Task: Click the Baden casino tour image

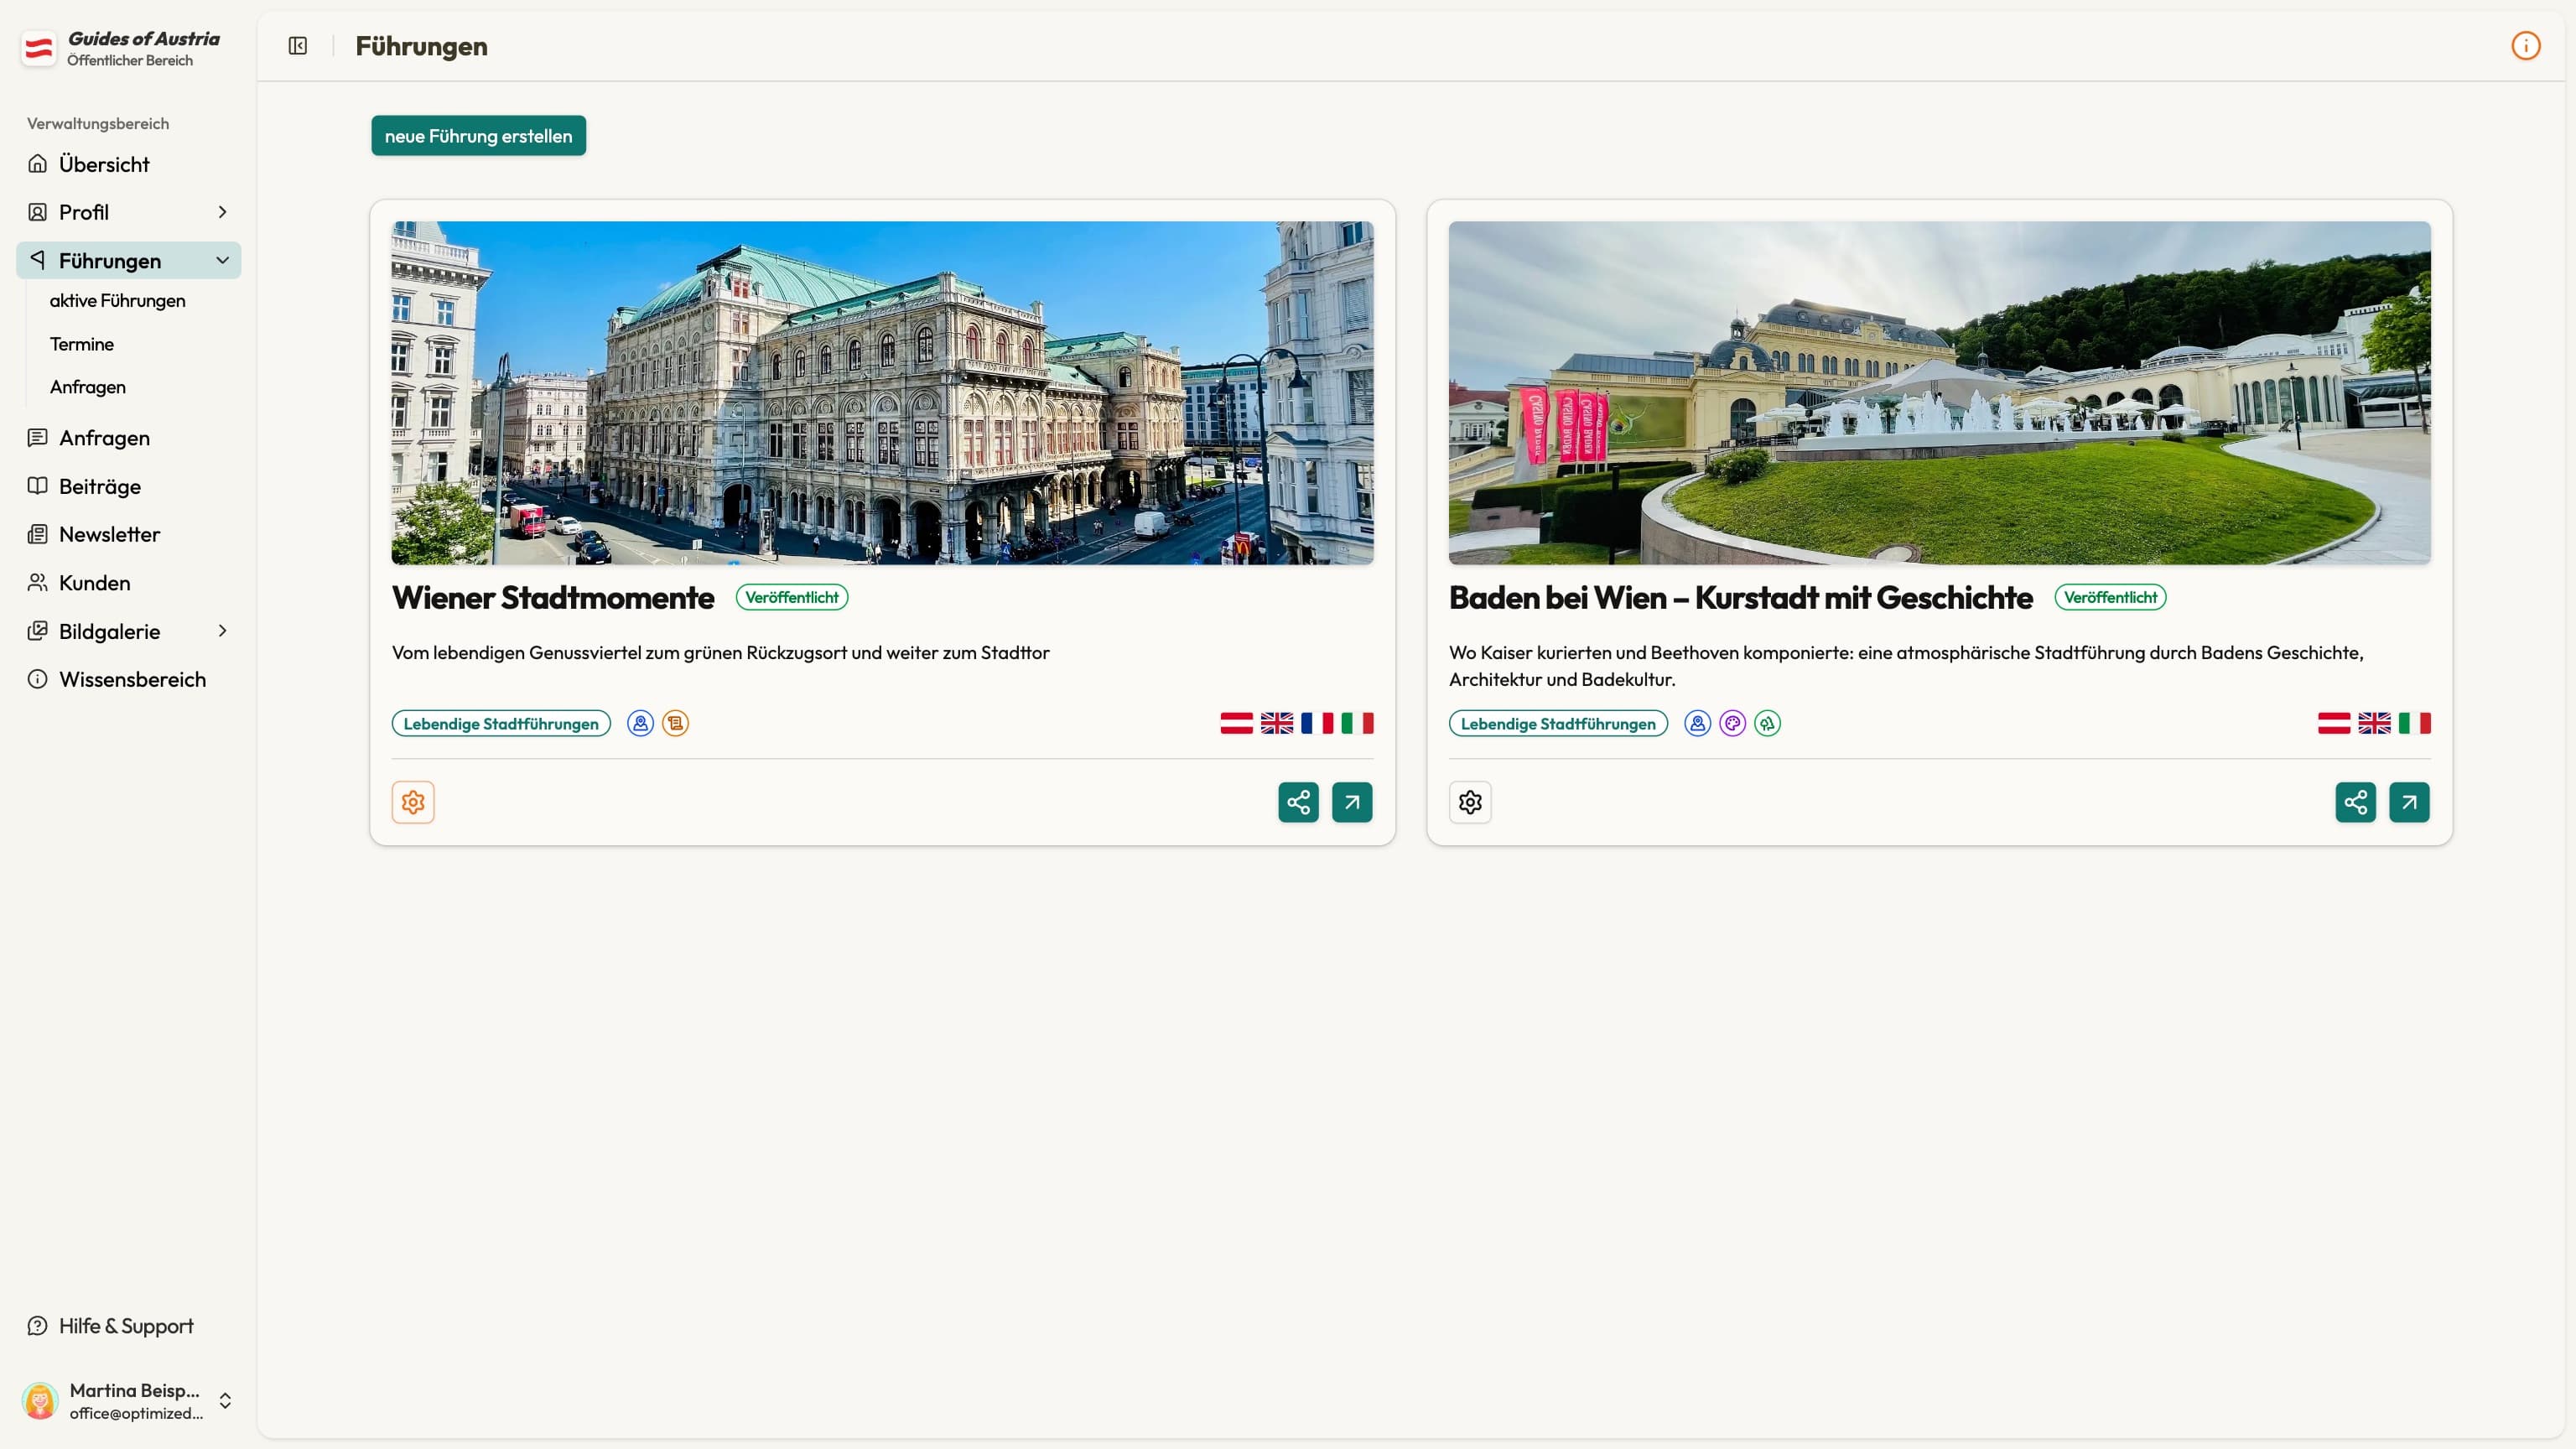Action: (x=1939, y=393)
